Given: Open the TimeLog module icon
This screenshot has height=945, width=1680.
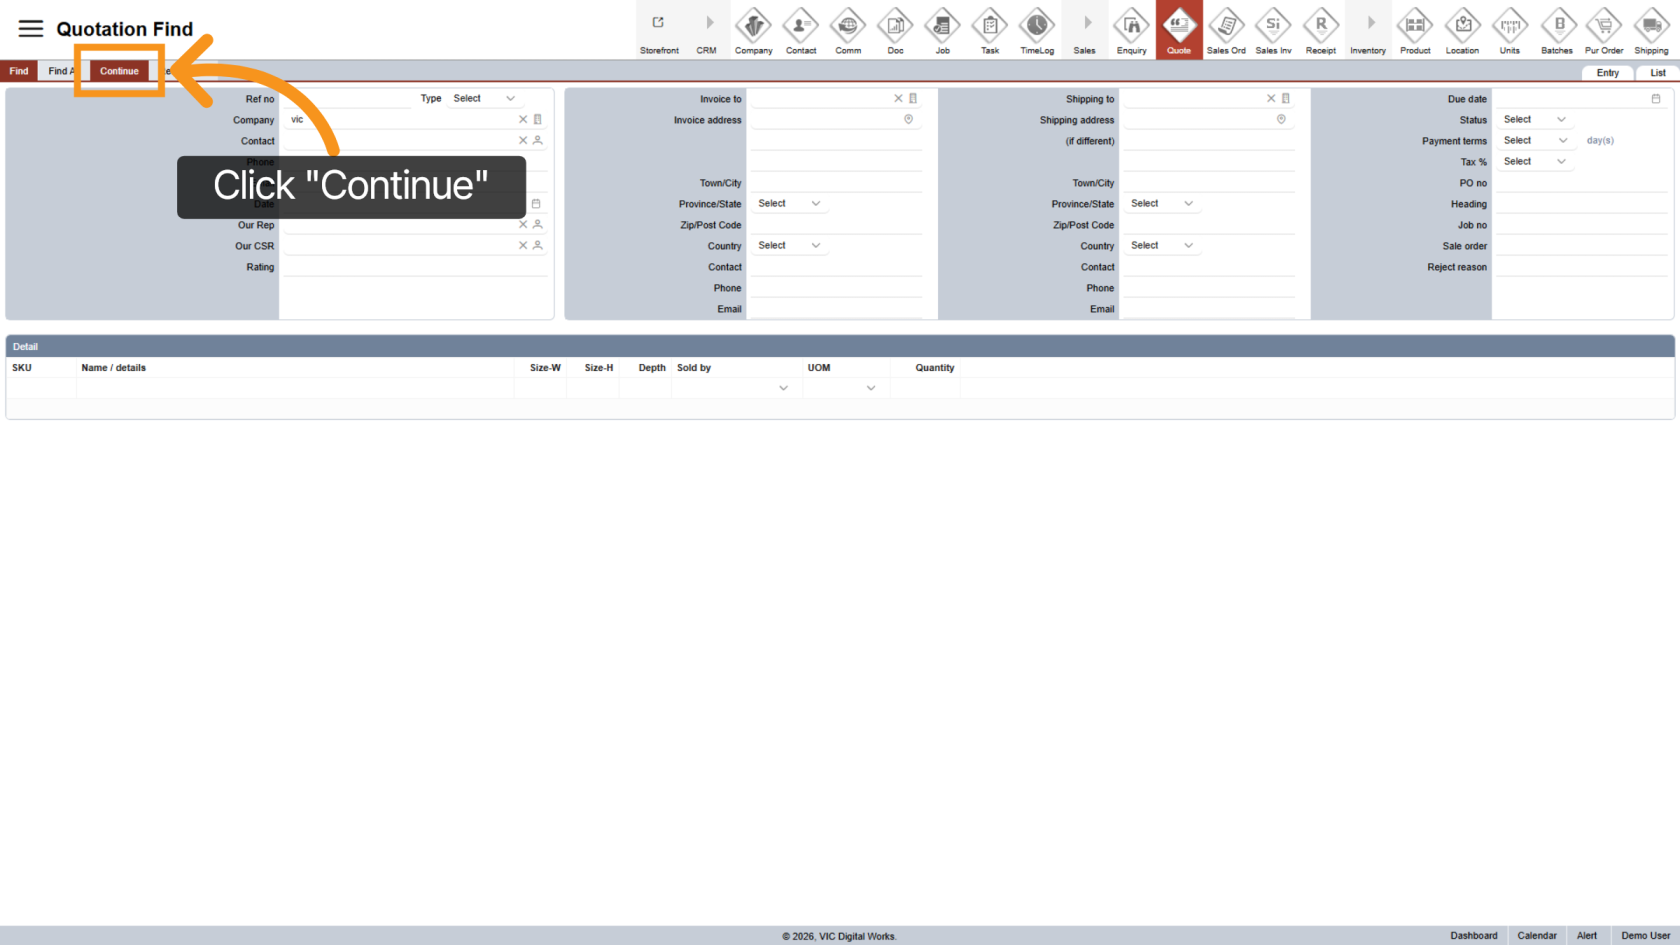Looking at the screenshot, I should click(1036, 30).
